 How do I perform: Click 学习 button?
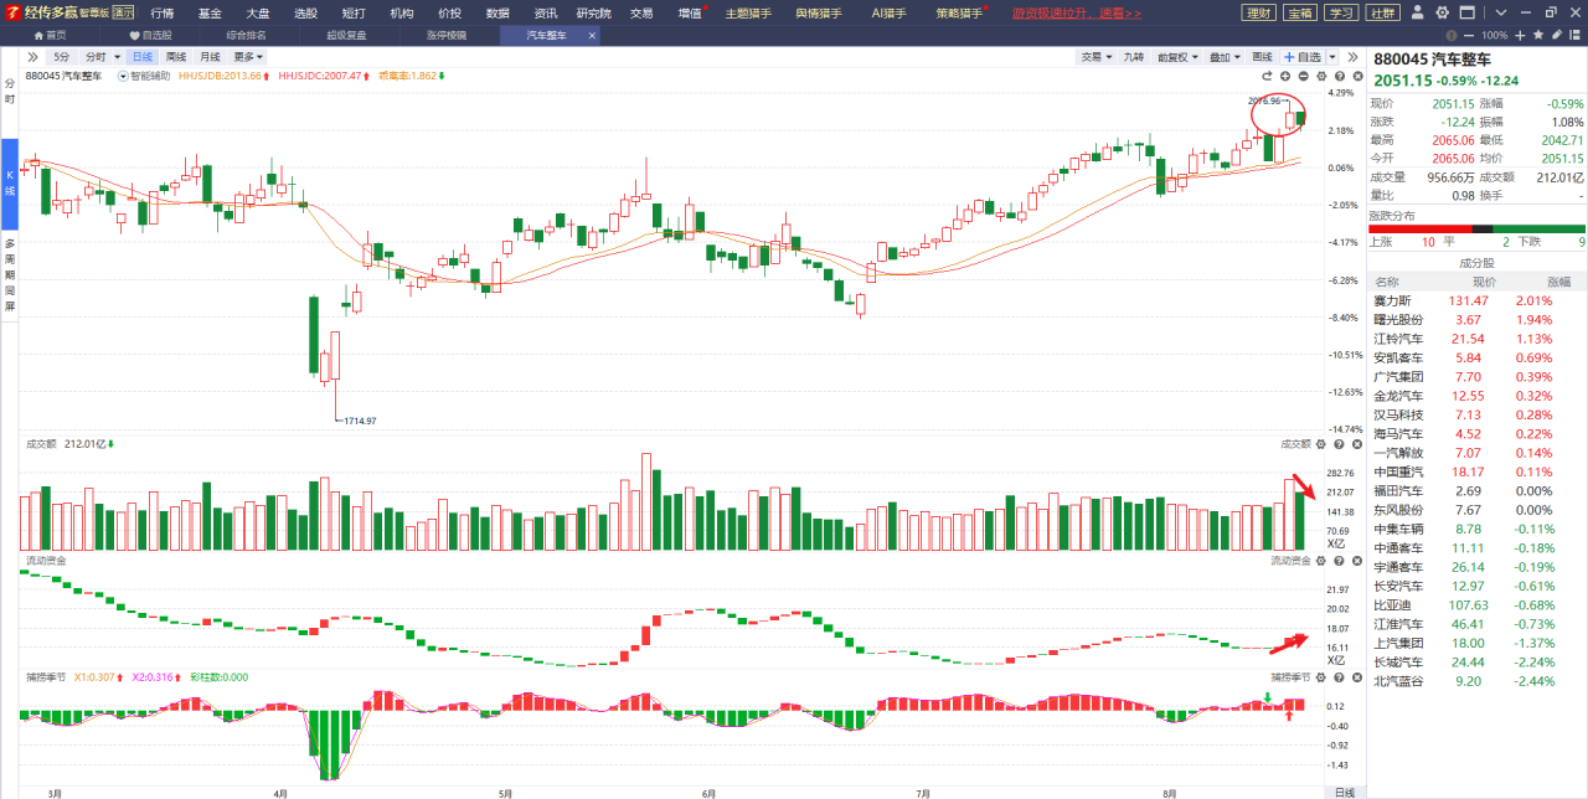[1341, 13]
